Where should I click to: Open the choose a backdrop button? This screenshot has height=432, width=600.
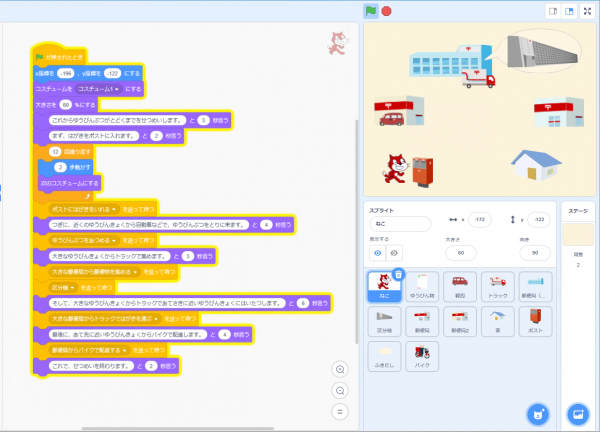577,412
